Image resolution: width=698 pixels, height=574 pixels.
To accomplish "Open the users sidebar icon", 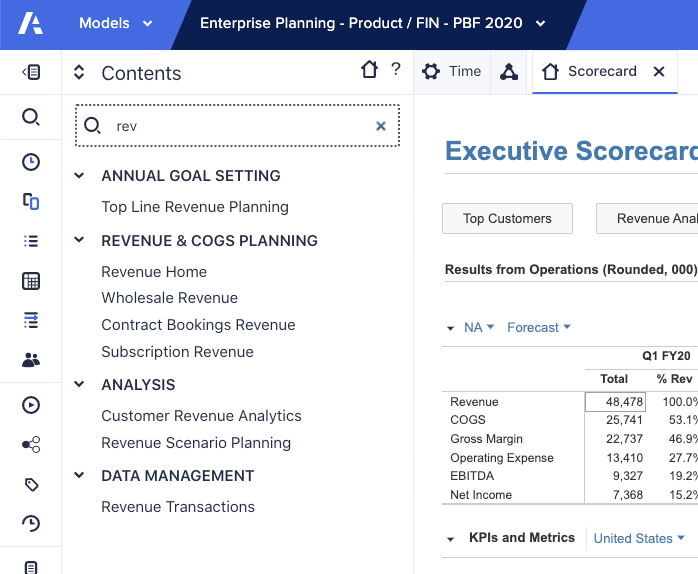I will [31, 360].
